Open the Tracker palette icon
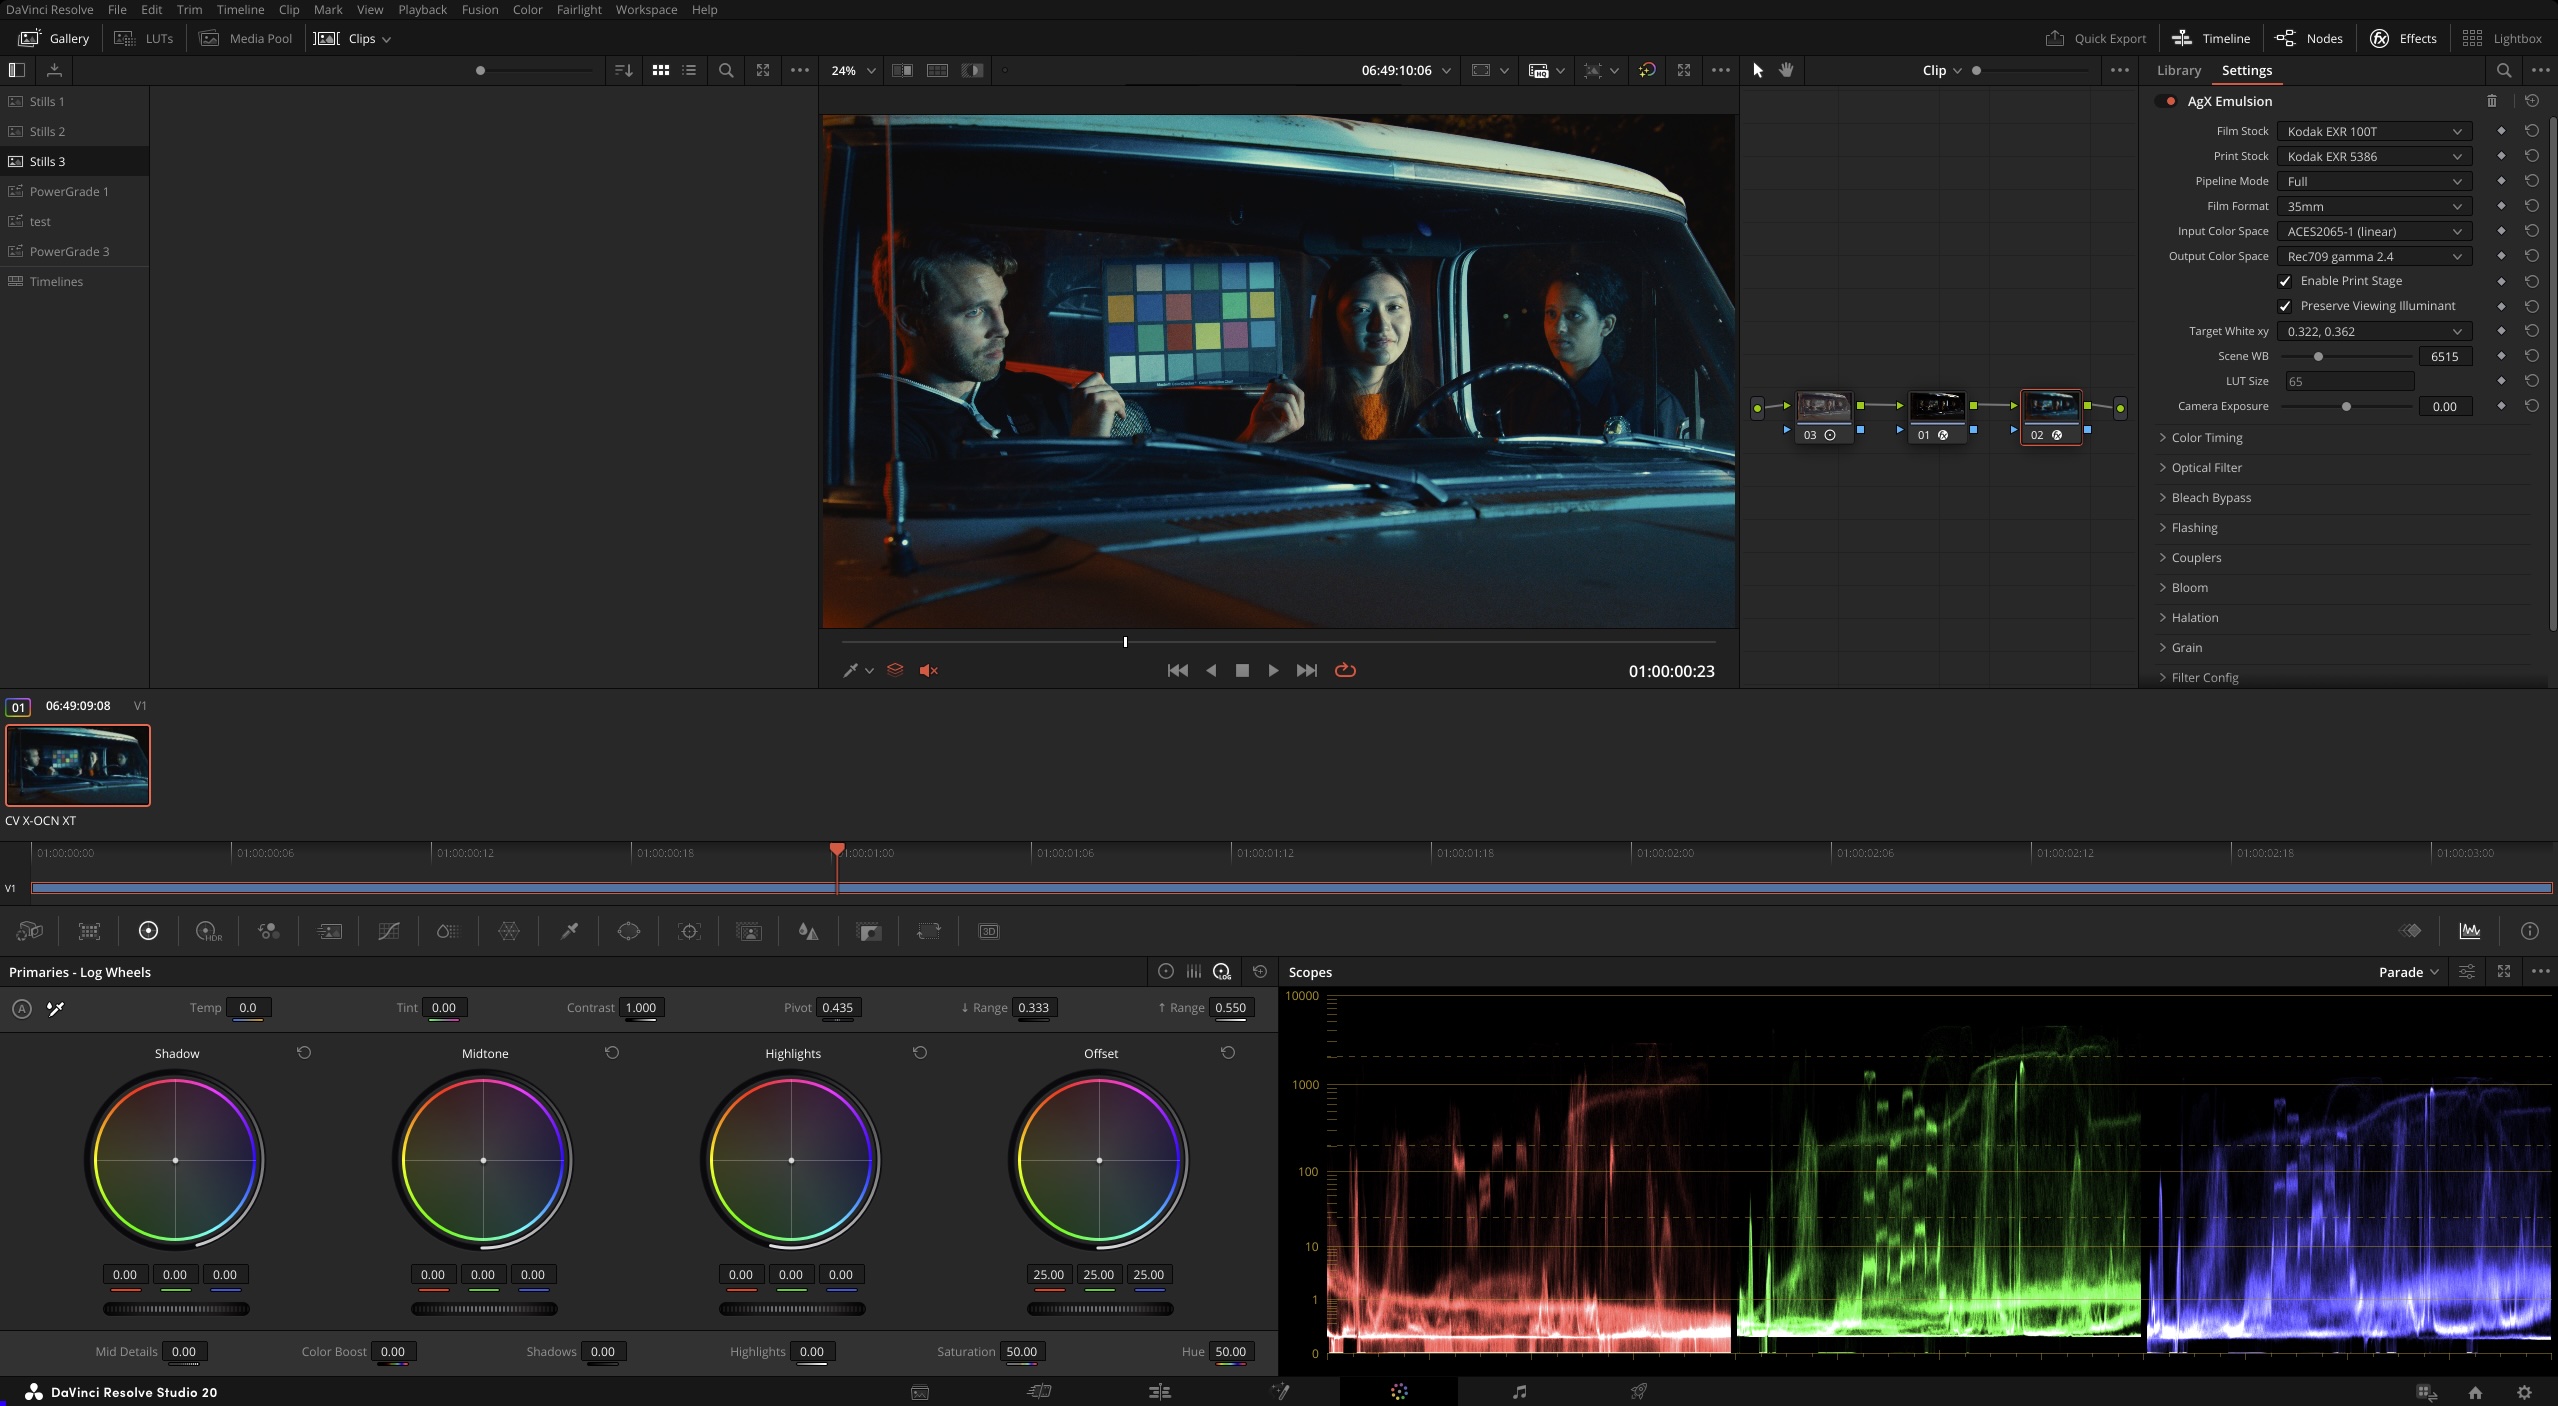 click(689, 931)
